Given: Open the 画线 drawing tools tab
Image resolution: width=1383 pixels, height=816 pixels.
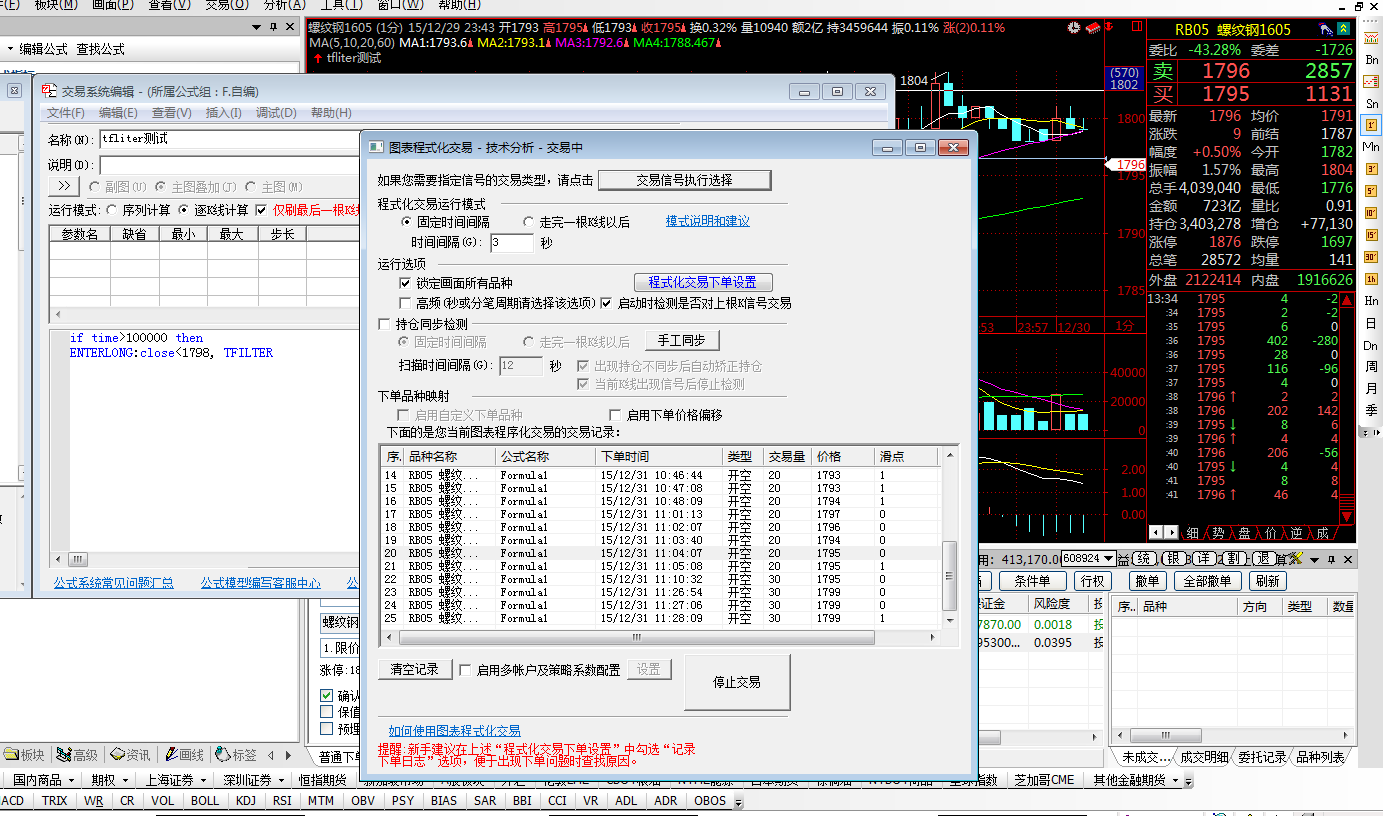Looking at the screenshot, I should pos(183,755).
